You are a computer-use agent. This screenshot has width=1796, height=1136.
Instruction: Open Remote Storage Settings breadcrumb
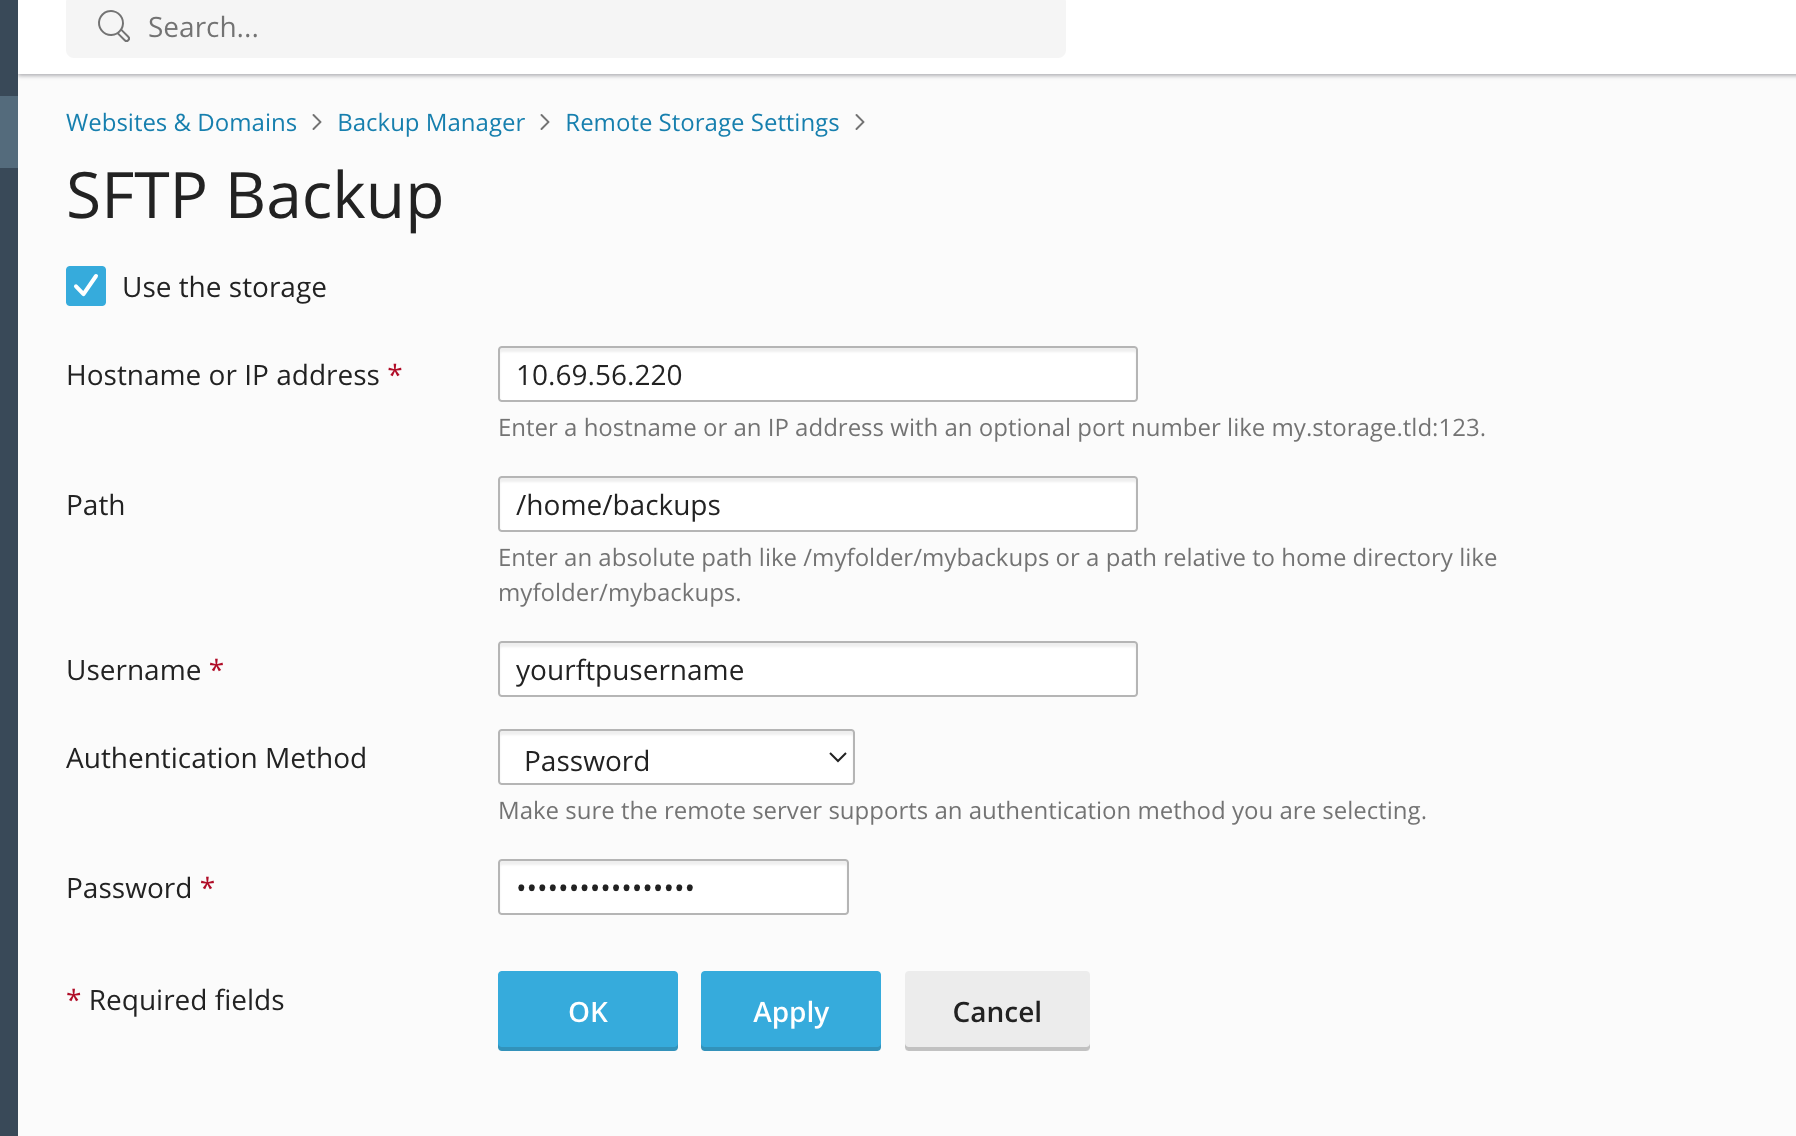tap(702, 122)
